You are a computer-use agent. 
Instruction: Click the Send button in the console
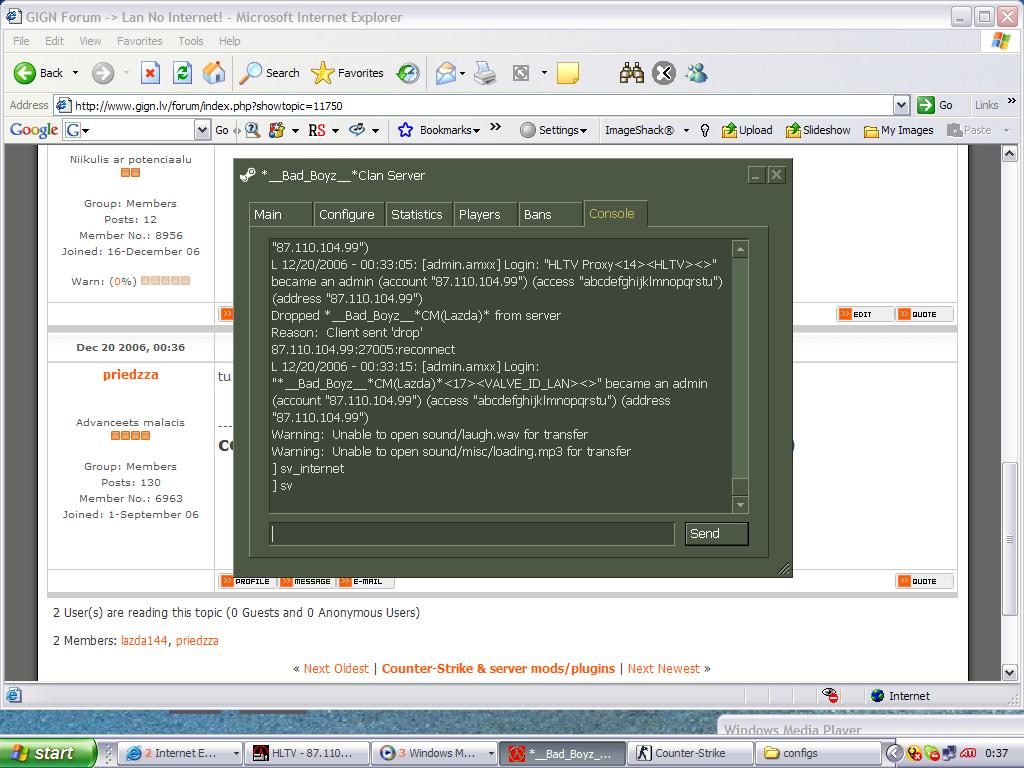[x=716, y=534]
